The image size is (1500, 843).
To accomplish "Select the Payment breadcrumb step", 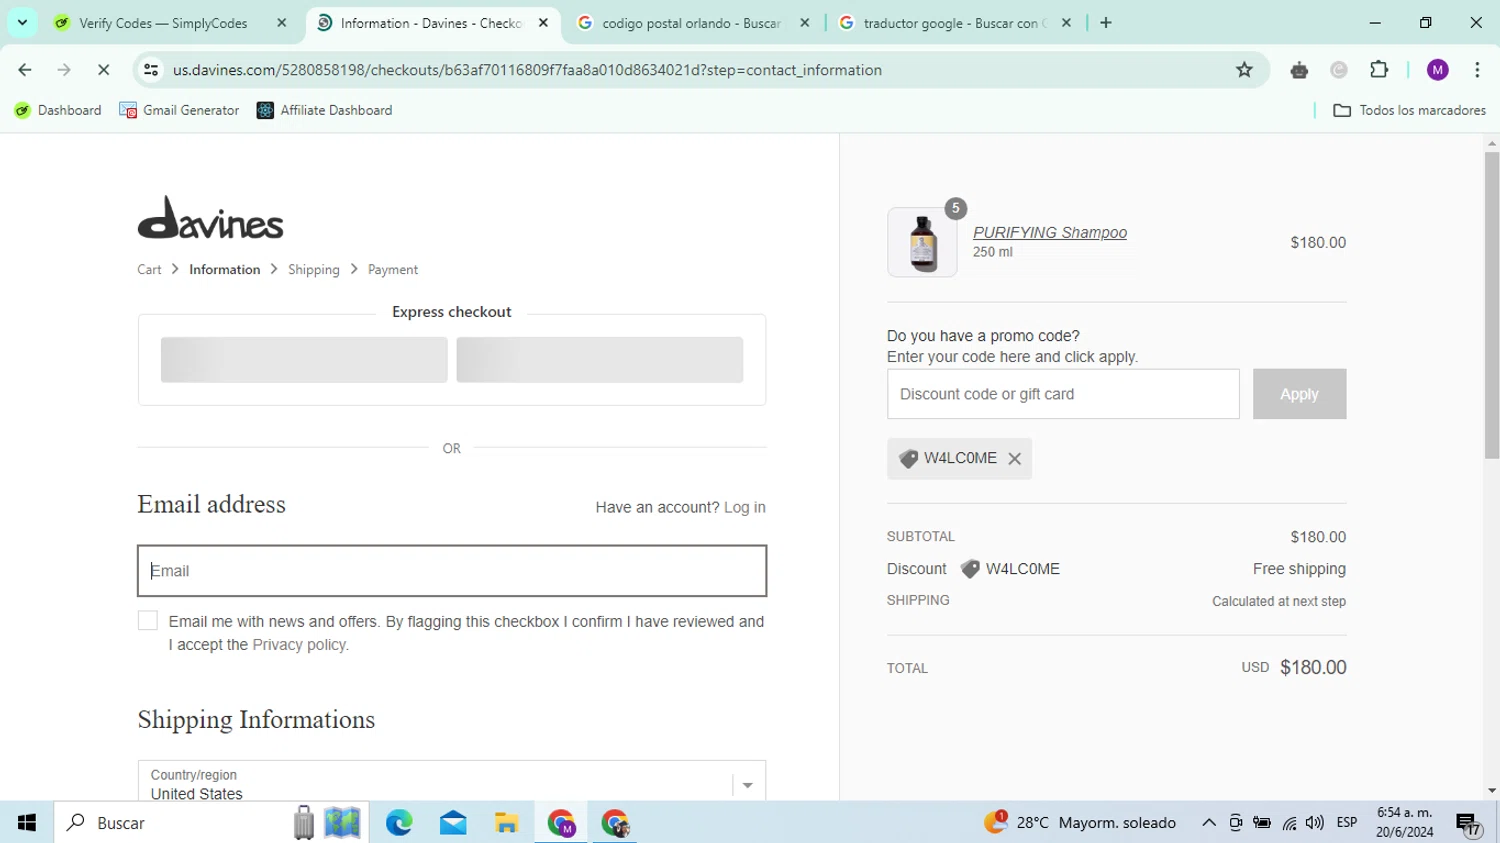I will 393,270.
